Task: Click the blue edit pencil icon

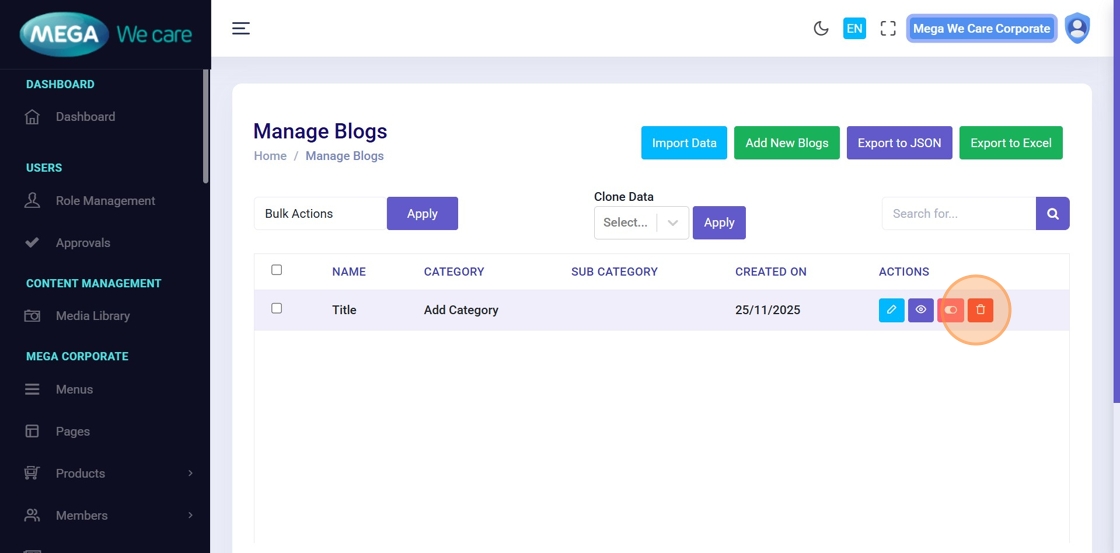Action: tap(891, 310)
